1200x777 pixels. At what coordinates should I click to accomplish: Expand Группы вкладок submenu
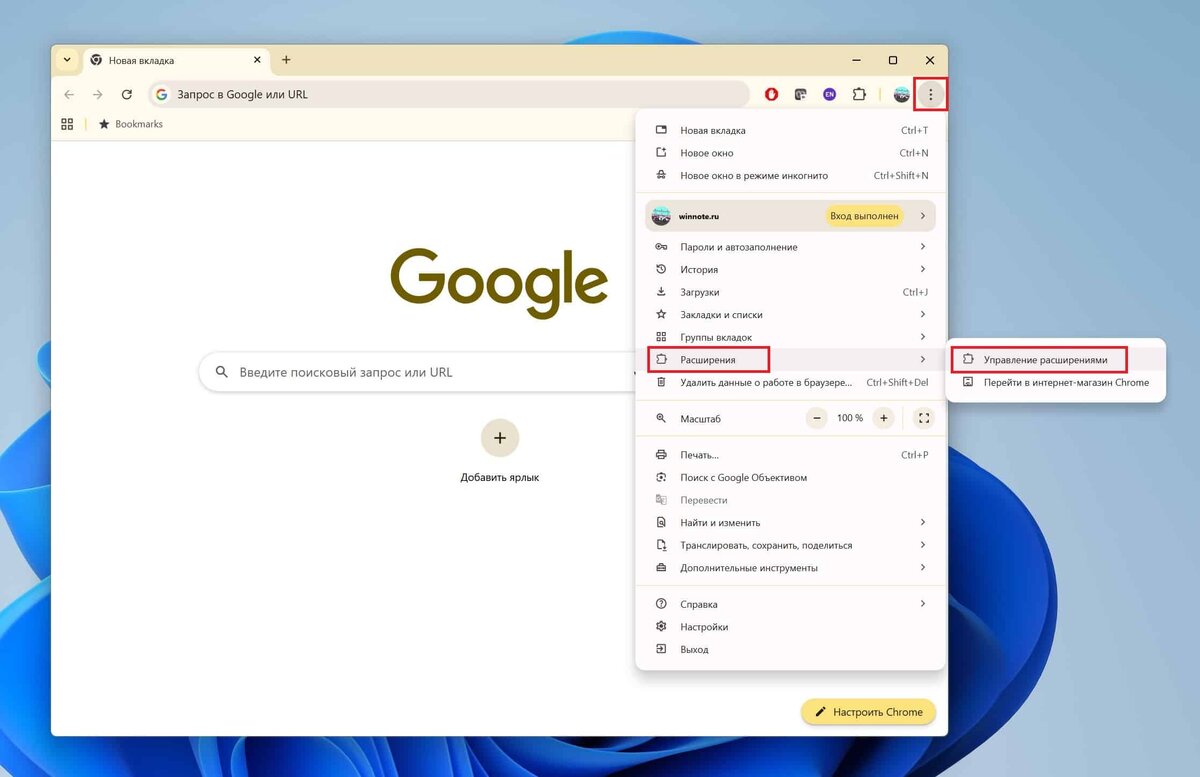tap(790, 337)
